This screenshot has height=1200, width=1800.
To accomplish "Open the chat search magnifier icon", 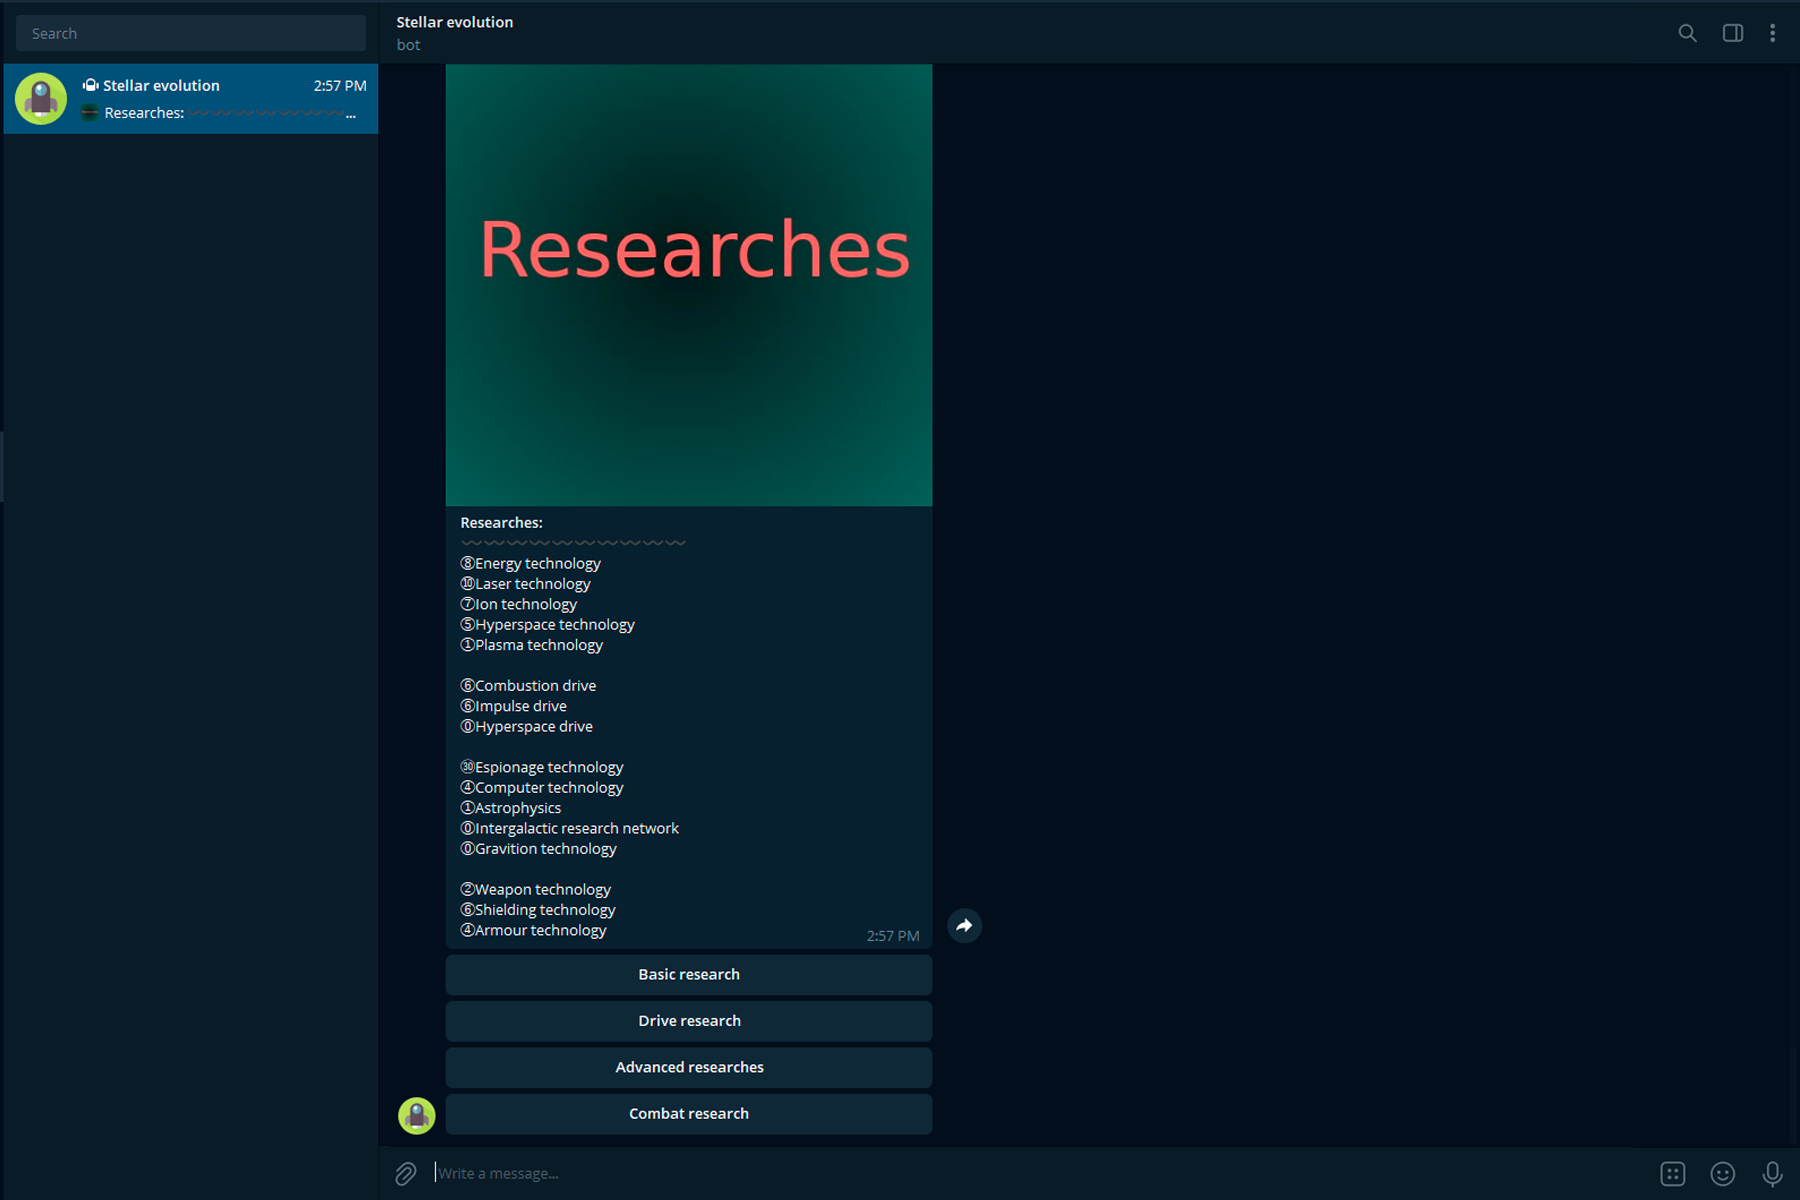I will 1687,33.
